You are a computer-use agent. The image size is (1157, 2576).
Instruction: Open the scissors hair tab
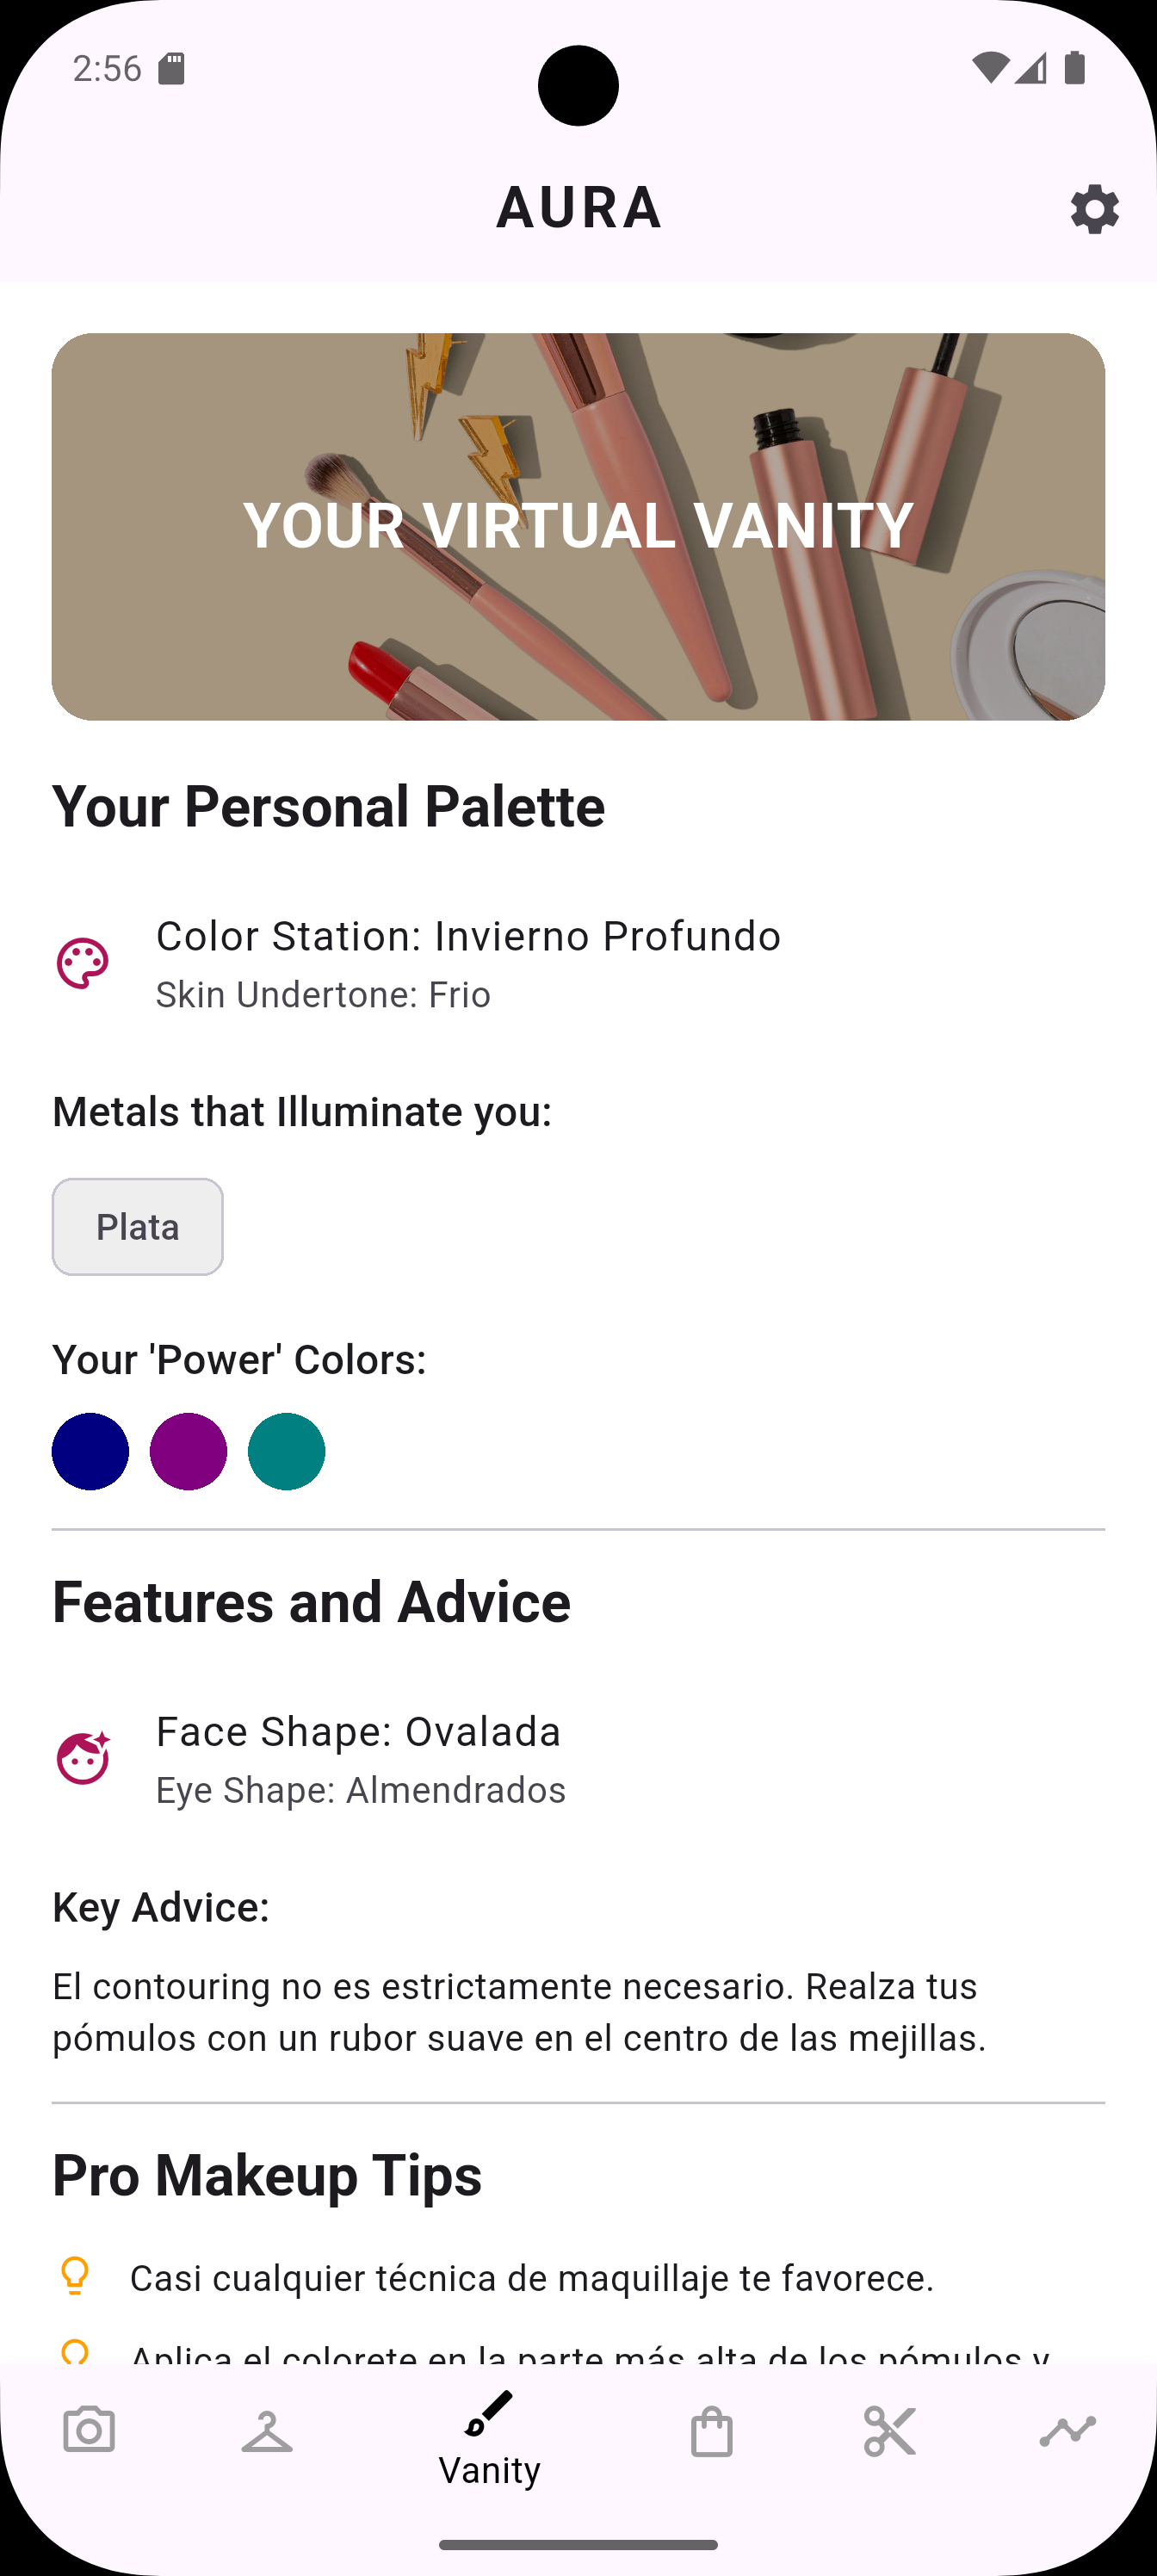[889, 2430]
